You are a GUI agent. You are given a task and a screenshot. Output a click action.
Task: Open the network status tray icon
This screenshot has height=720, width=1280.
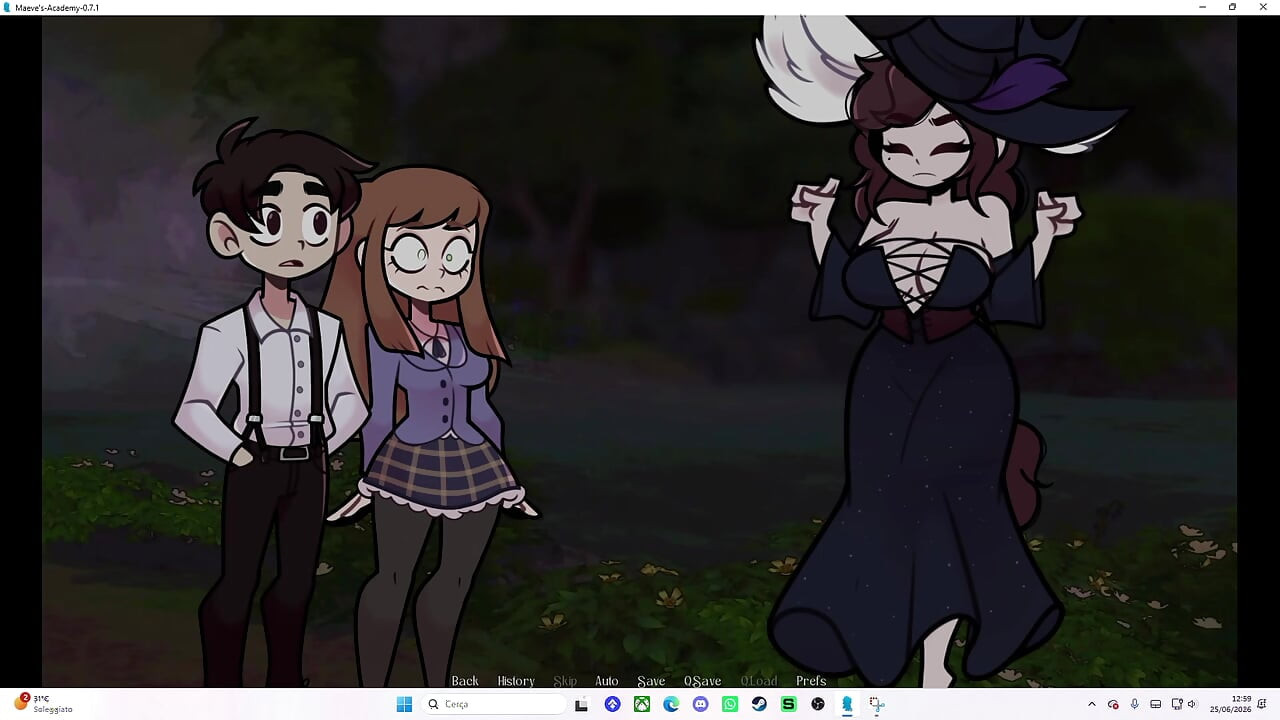click(x=1177, y=704)
